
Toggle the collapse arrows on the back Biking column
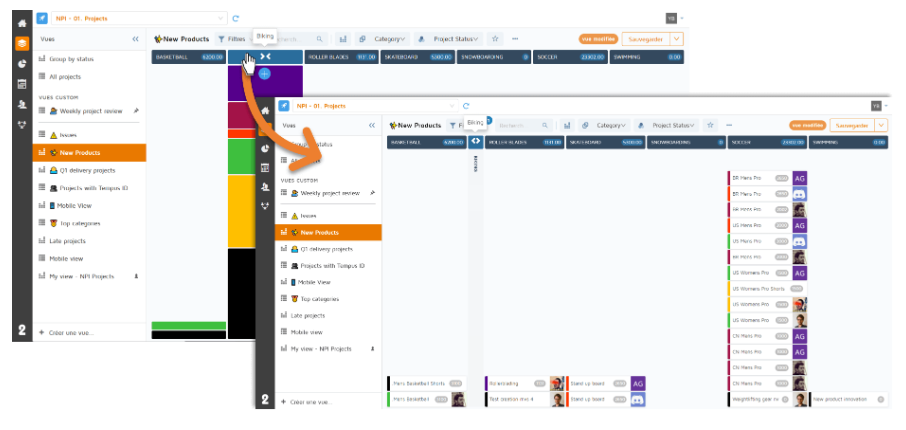pos(264,57)
